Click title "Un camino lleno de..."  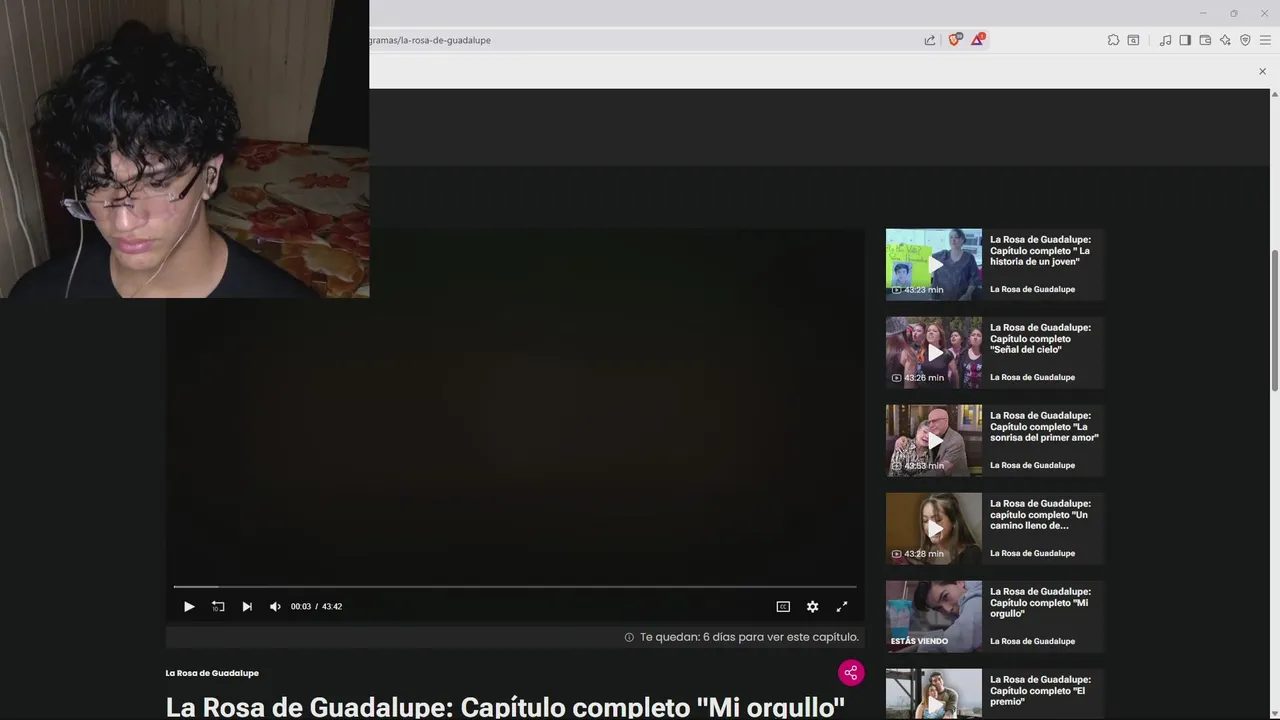click(x=1040, y=514)
